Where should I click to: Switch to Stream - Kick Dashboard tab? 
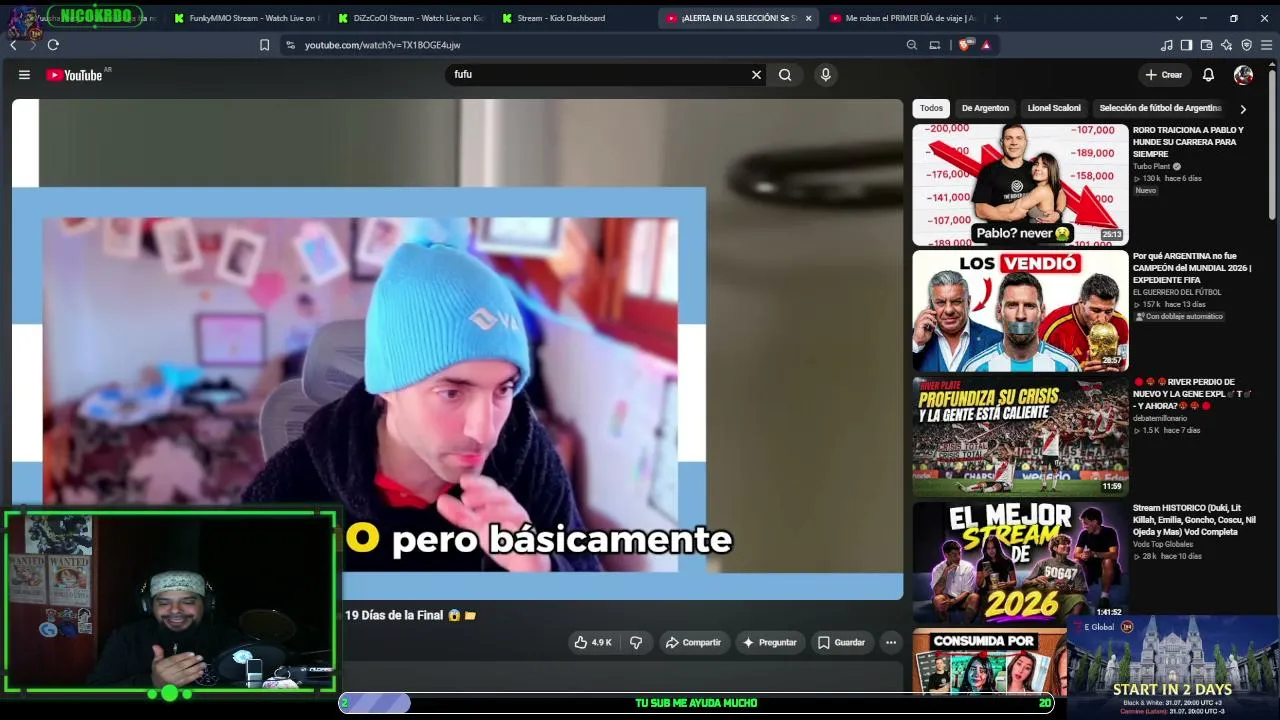coord(573,18)
